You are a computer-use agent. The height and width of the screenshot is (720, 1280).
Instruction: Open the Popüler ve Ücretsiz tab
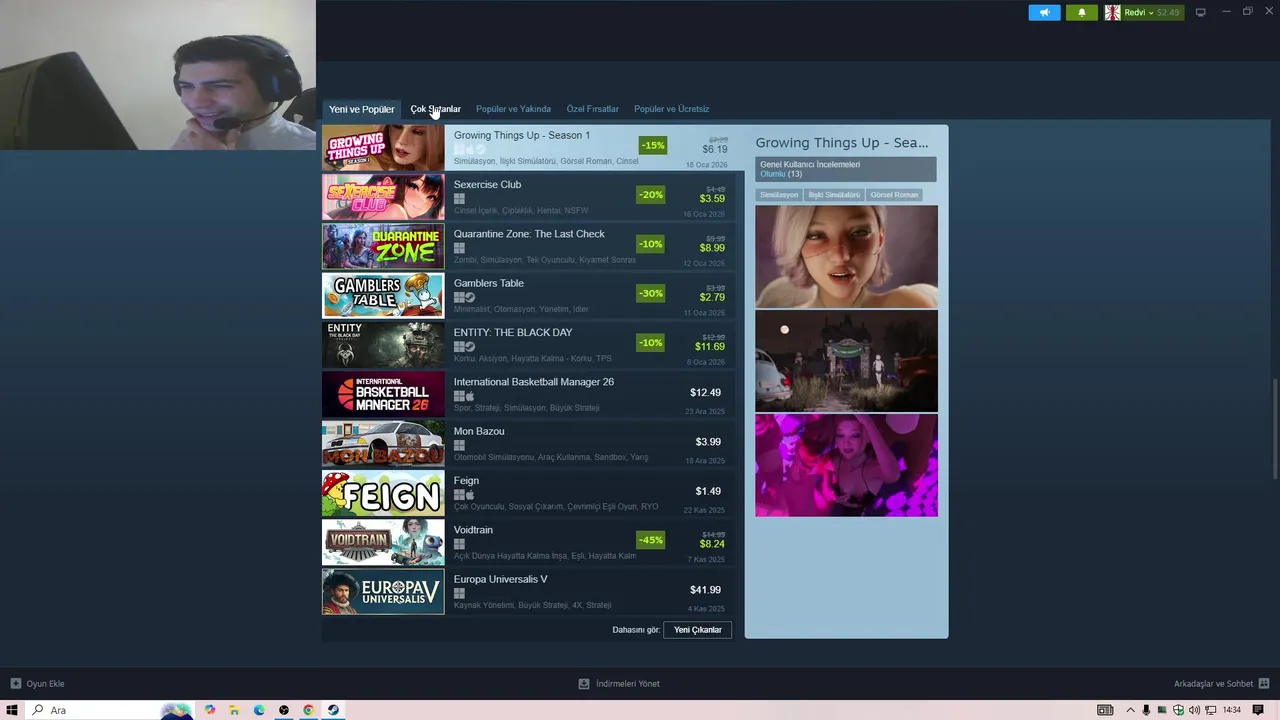click(x=671, y=109)
